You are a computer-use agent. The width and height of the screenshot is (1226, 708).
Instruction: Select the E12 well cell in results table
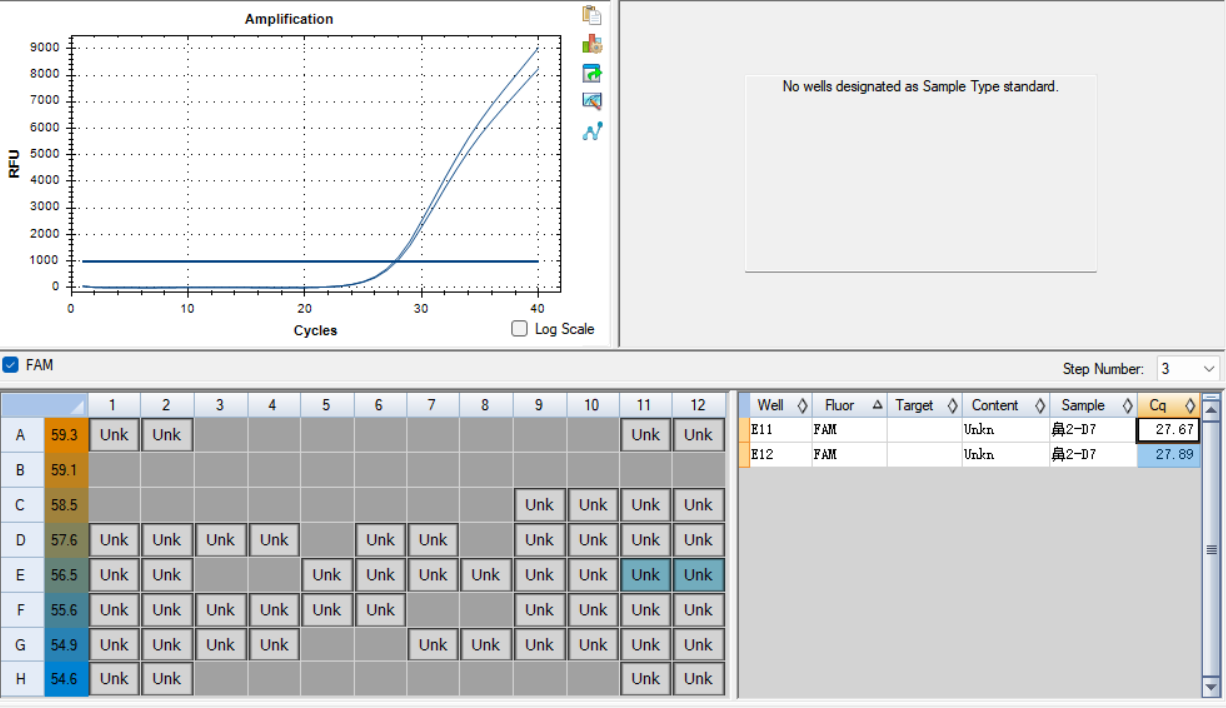pyautogui.click(x=780, y=454)
